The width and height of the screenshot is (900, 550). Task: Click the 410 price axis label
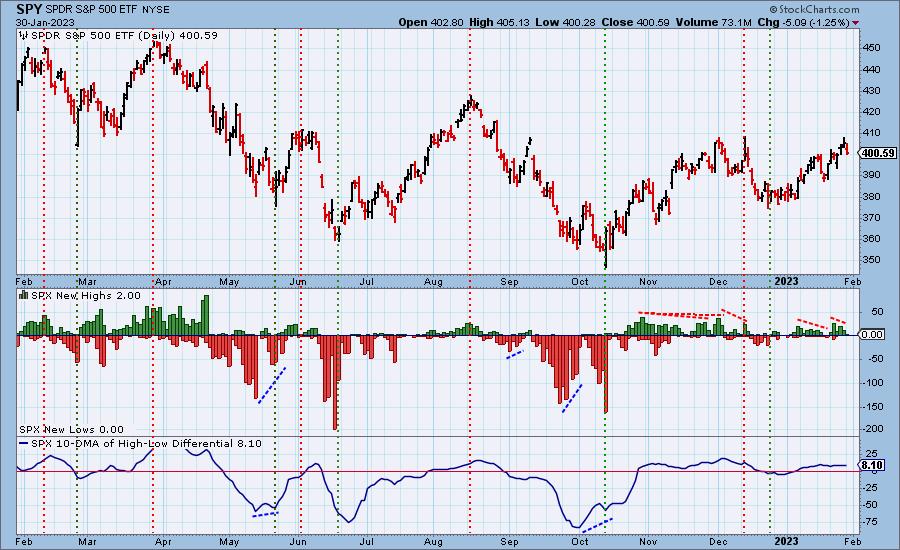pos(872,133)
